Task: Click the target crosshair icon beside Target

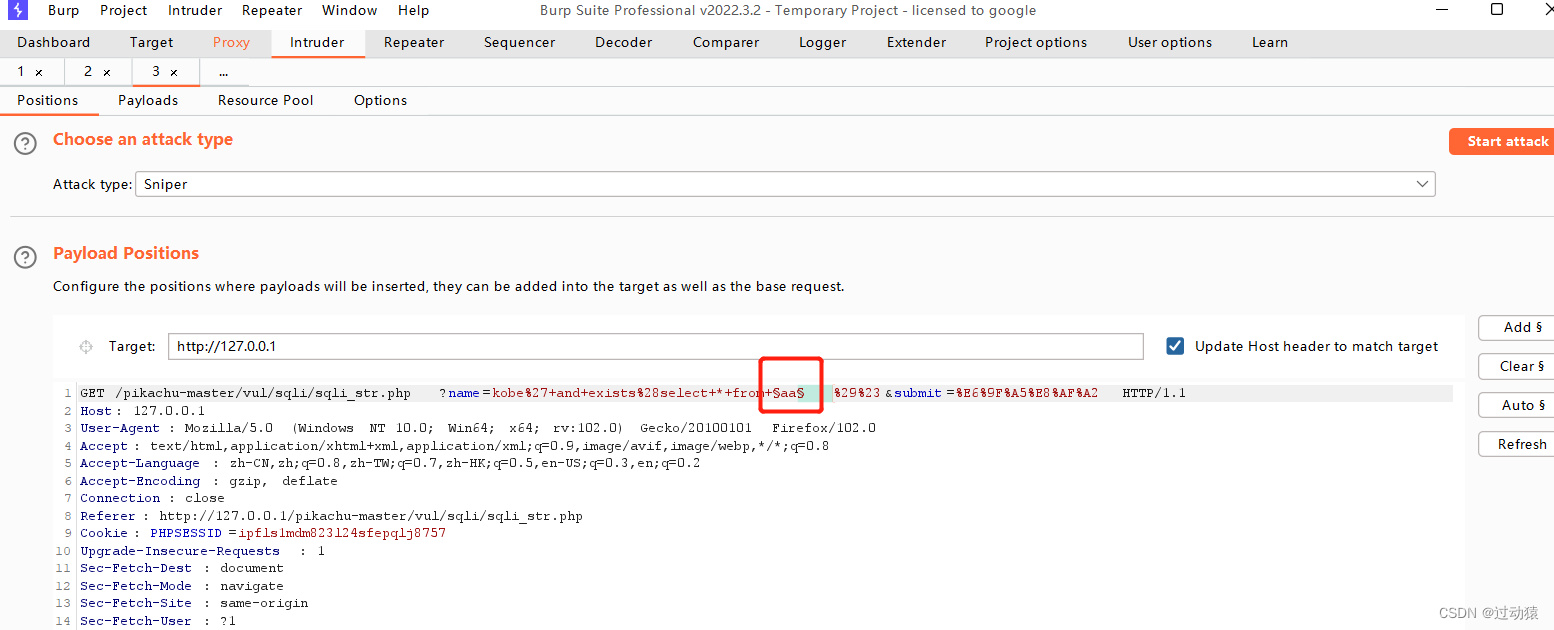Action: pos(86,347)
